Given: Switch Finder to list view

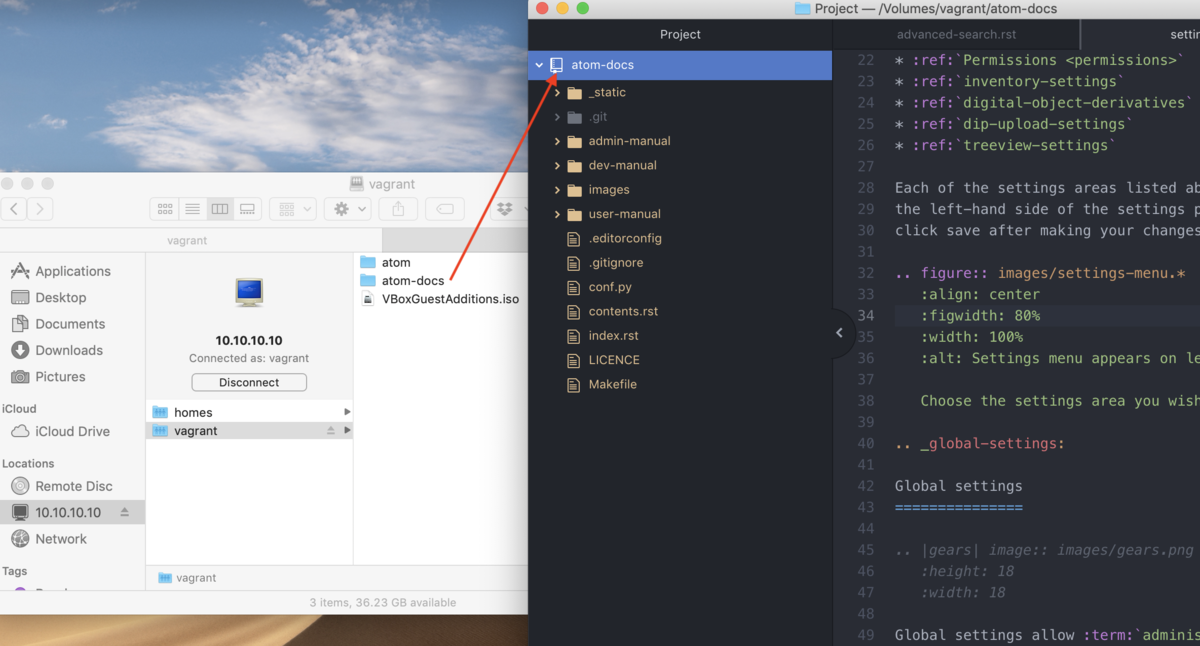Looking at the screenshot, I should (x=192, y=209).
